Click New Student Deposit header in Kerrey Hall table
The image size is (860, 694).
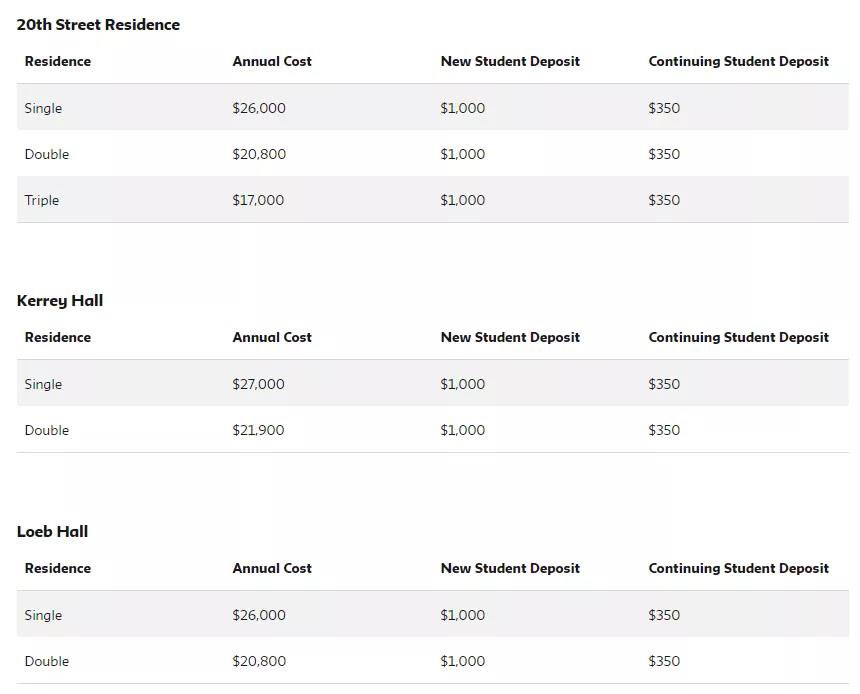coord(510,337)
